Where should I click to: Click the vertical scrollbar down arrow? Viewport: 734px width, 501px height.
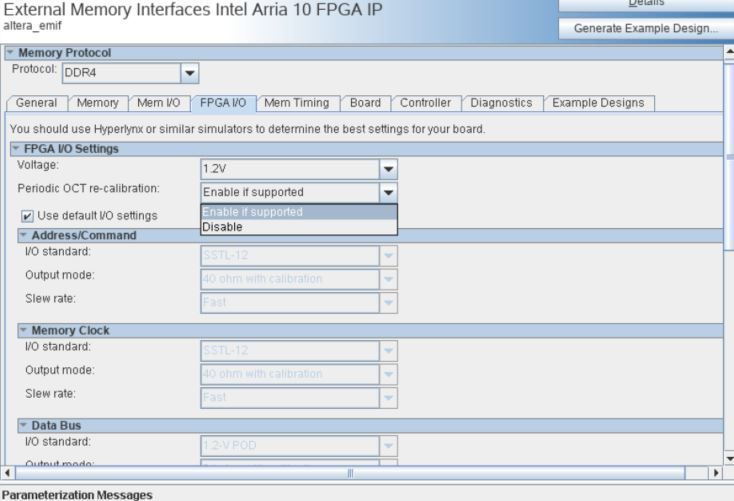coord(729,458)
